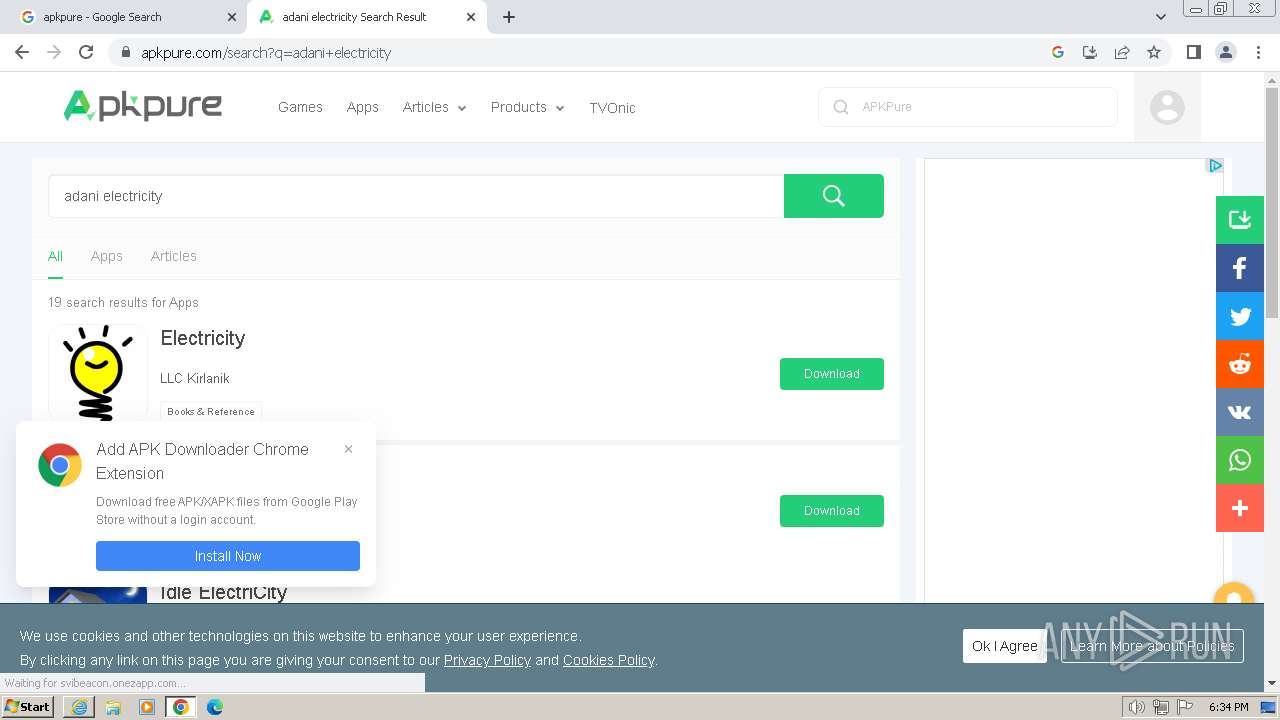Viewport: 1280px width, 720px height.
Task: Click Download button for Electricity app
Action: 832,374
